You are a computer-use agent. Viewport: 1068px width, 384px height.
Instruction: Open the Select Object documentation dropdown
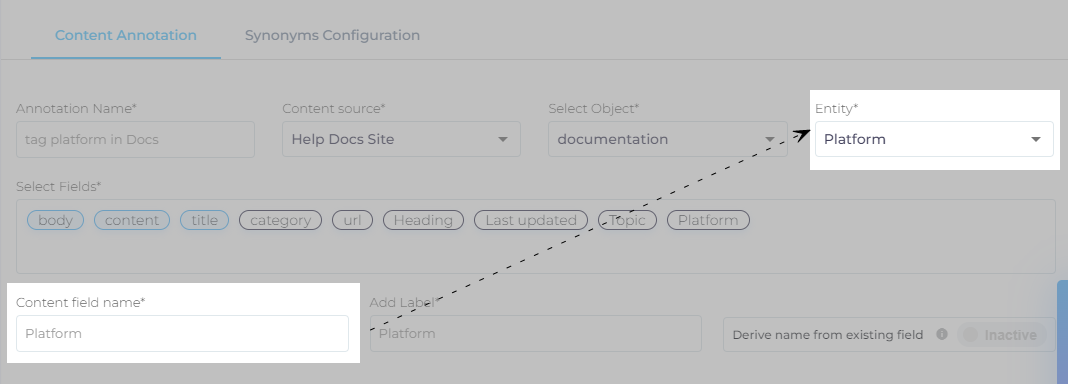(x=668, y=139)
